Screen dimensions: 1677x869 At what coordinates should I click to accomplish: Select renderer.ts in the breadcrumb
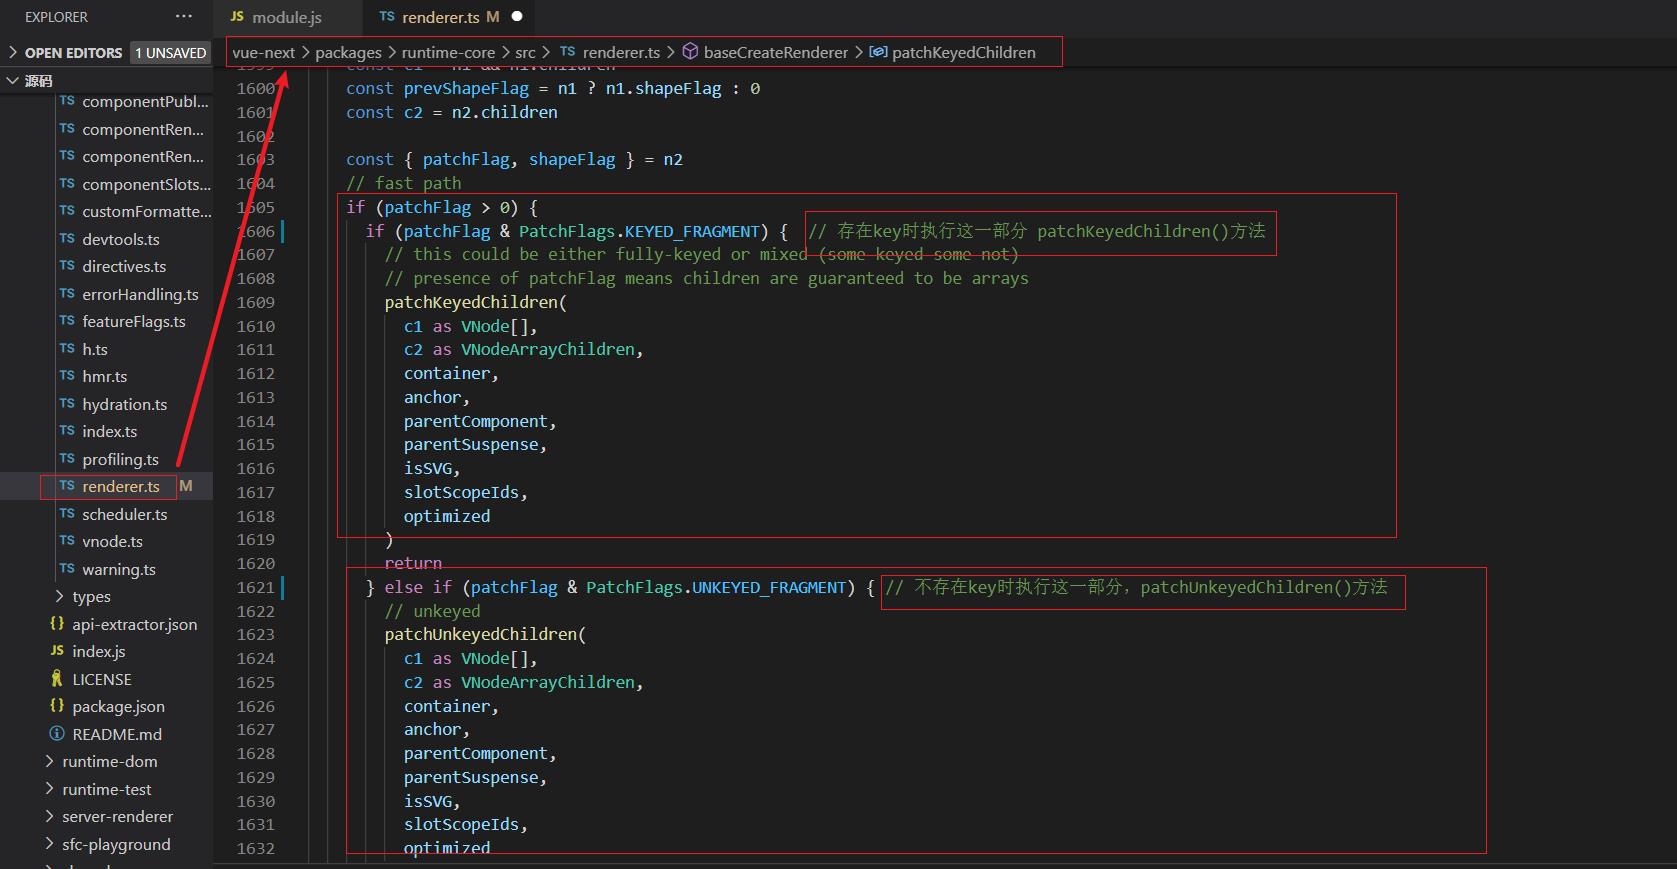621,53
